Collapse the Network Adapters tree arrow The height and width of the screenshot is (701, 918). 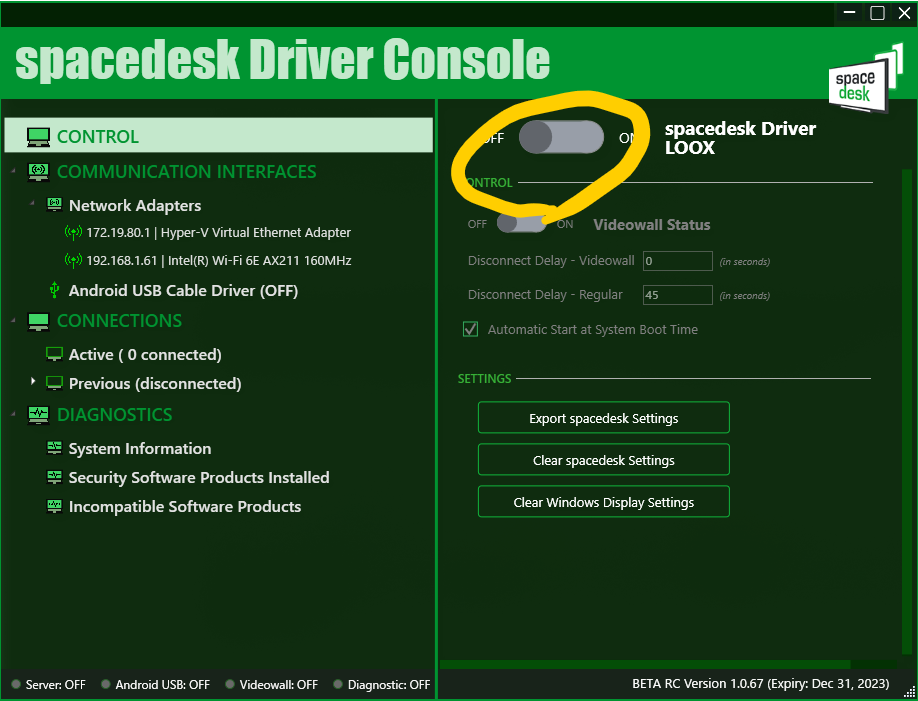(33, 203)
